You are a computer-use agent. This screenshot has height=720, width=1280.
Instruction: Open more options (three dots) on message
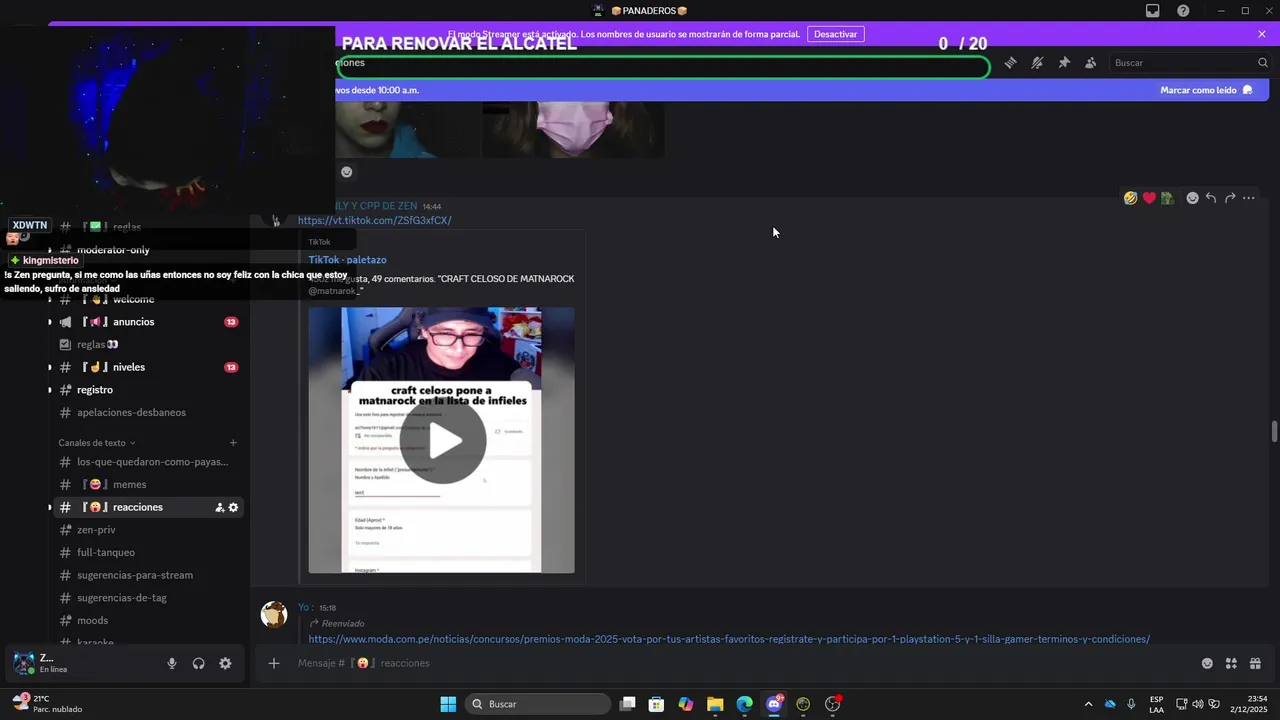(1249, 198)
